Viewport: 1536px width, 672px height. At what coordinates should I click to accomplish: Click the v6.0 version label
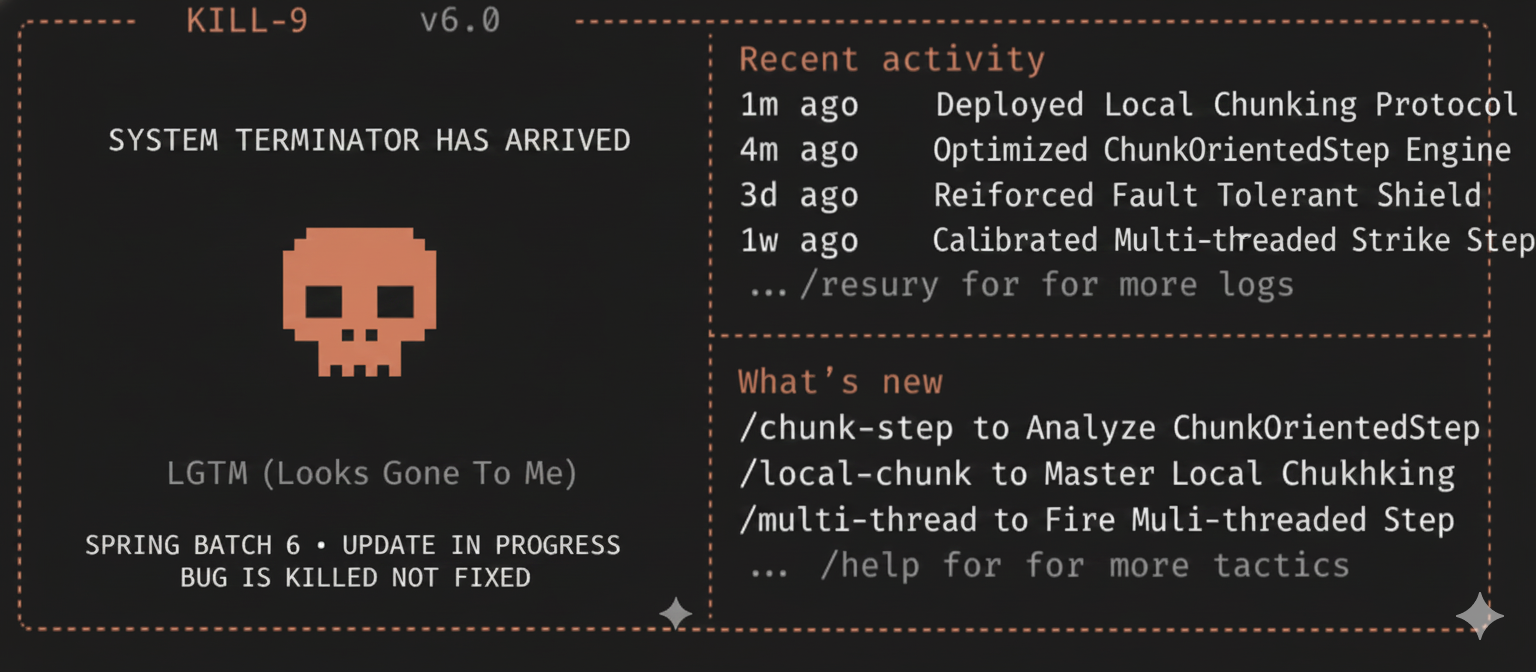[x=460, y=21]
